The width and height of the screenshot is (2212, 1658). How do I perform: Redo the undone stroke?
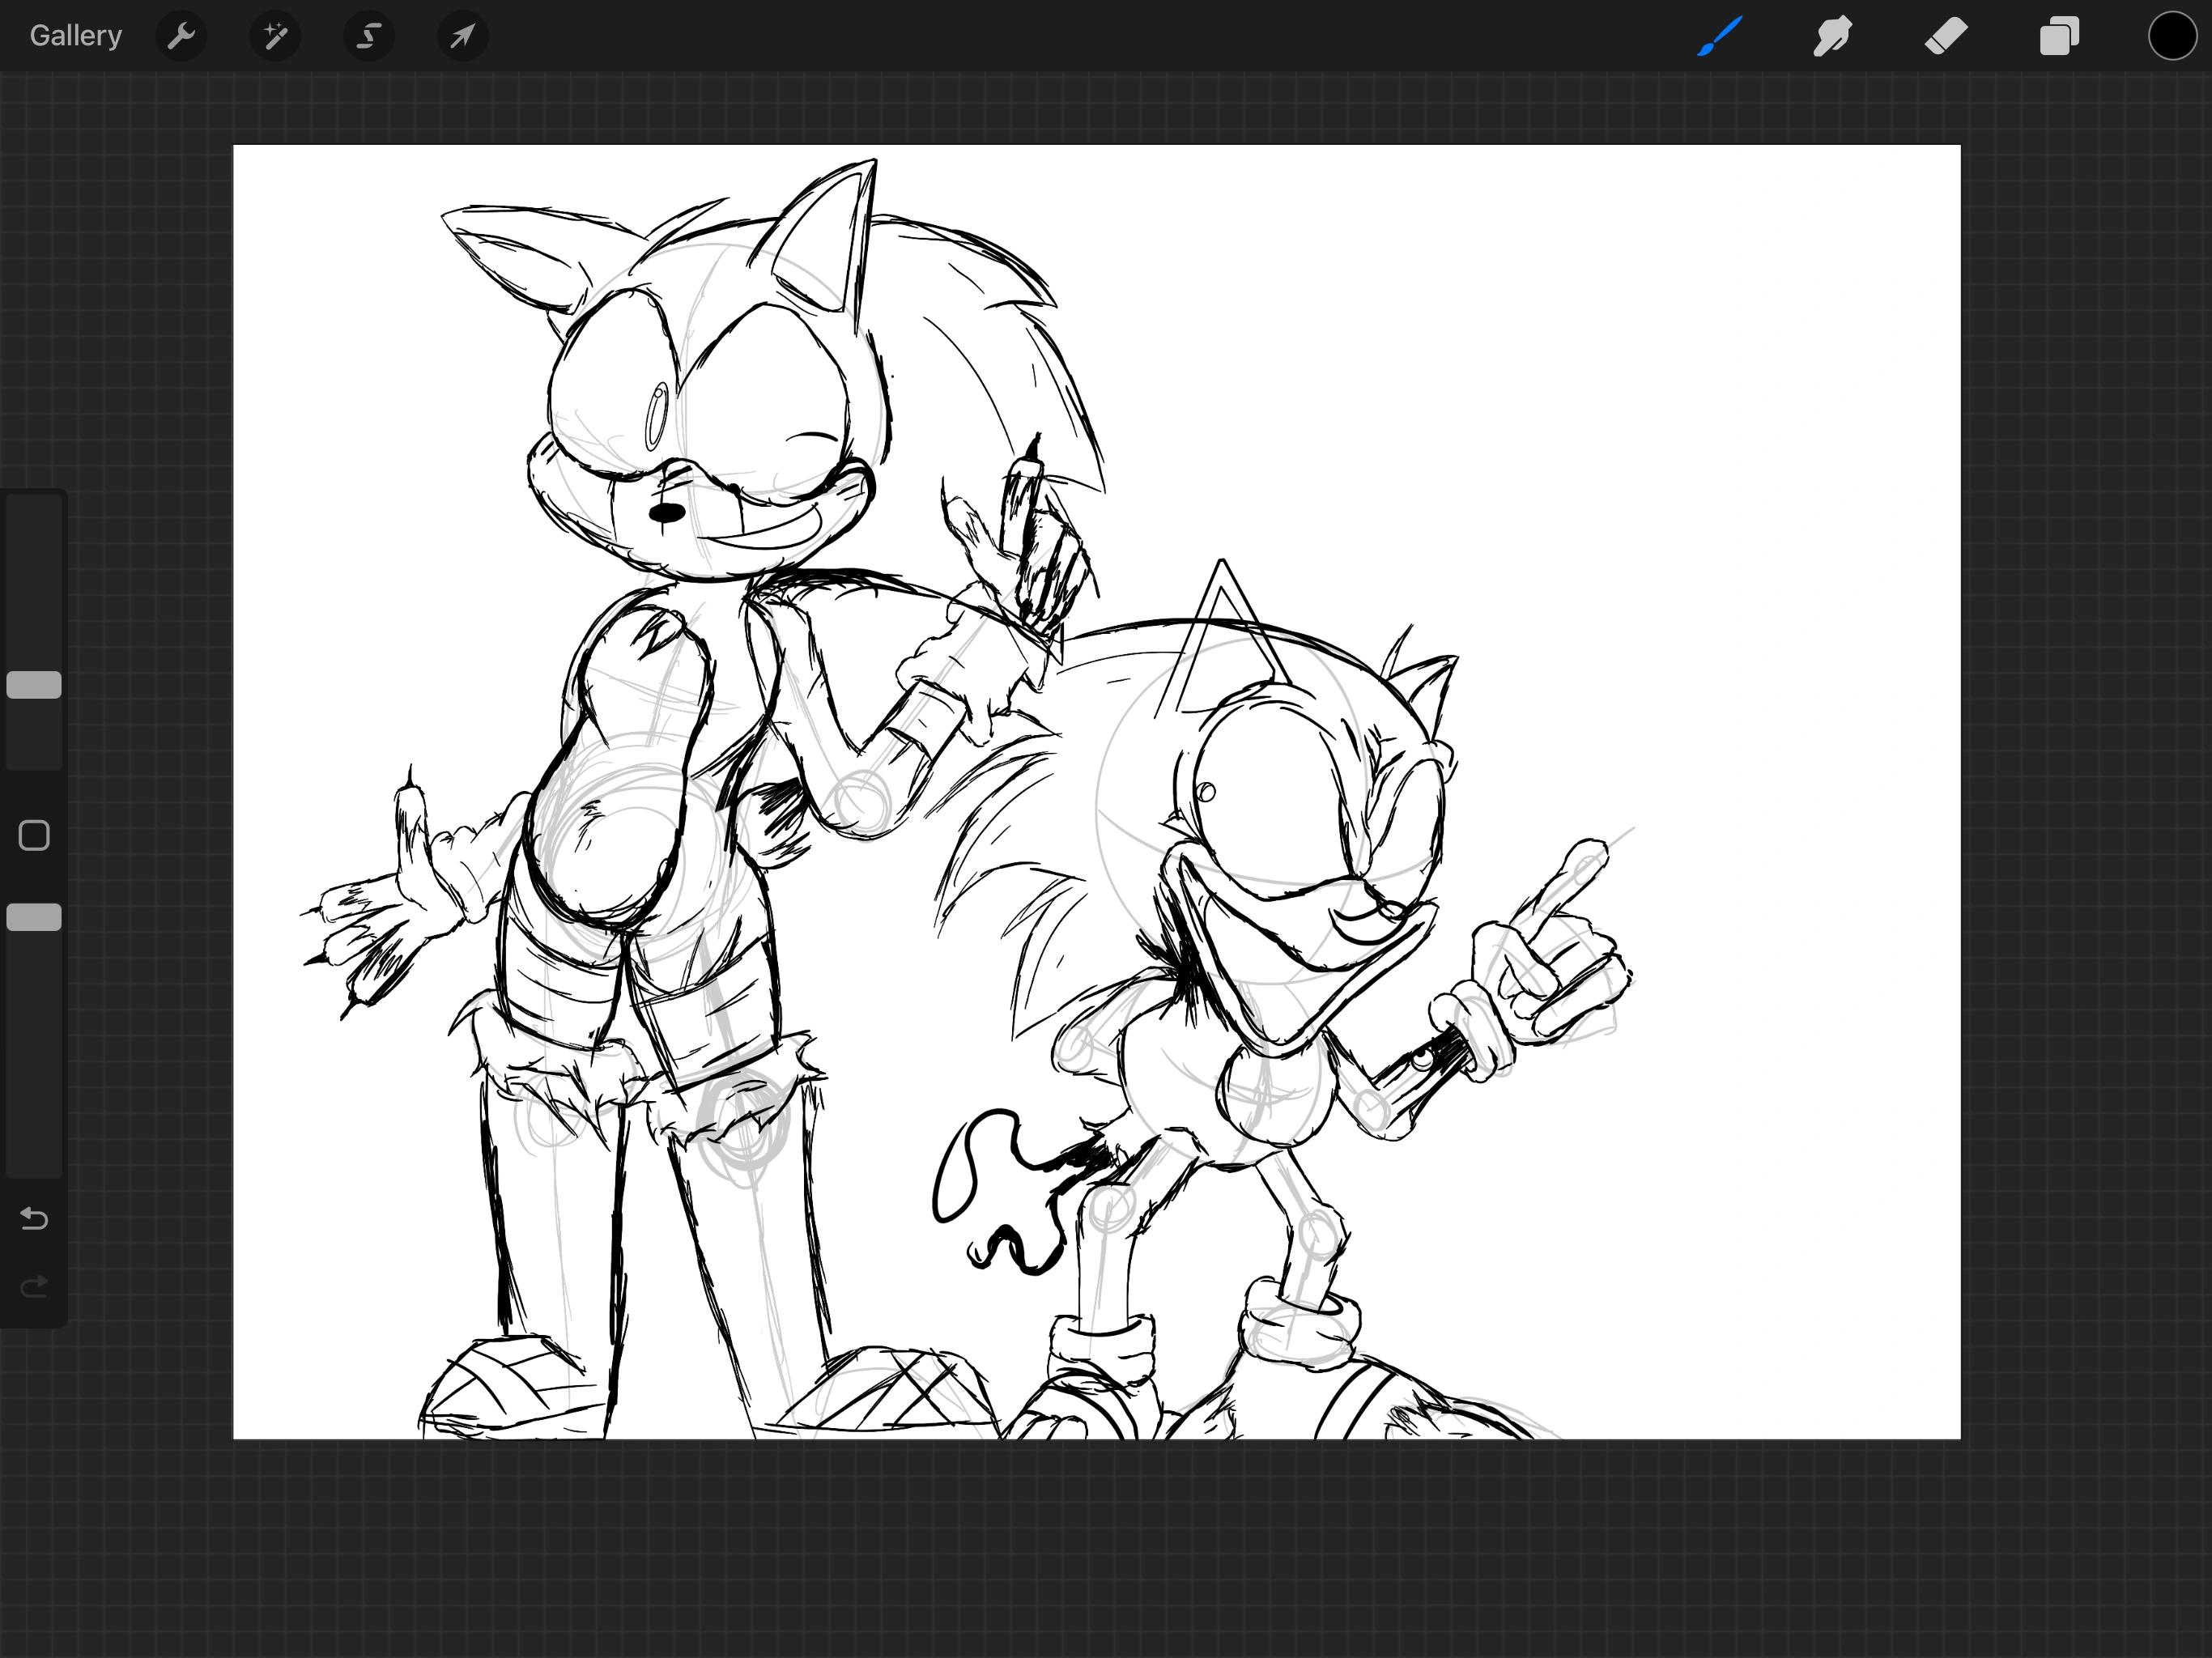33,1286
